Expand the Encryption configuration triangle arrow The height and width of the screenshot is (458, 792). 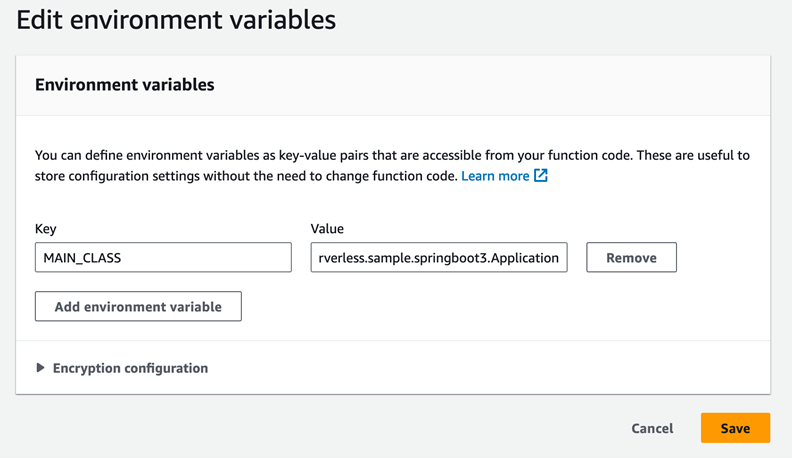tap(41, 368)
